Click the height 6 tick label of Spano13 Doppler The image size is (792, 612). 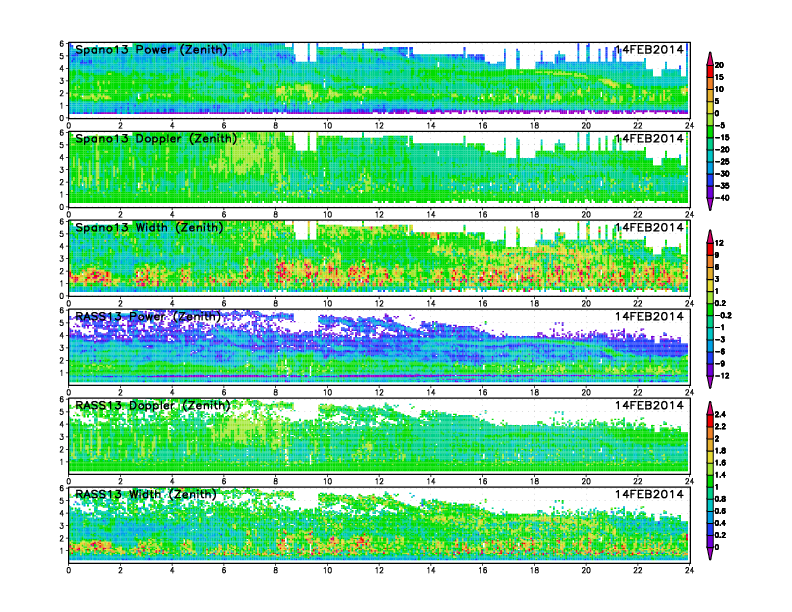pyautogui.click(x=62, y=133)
